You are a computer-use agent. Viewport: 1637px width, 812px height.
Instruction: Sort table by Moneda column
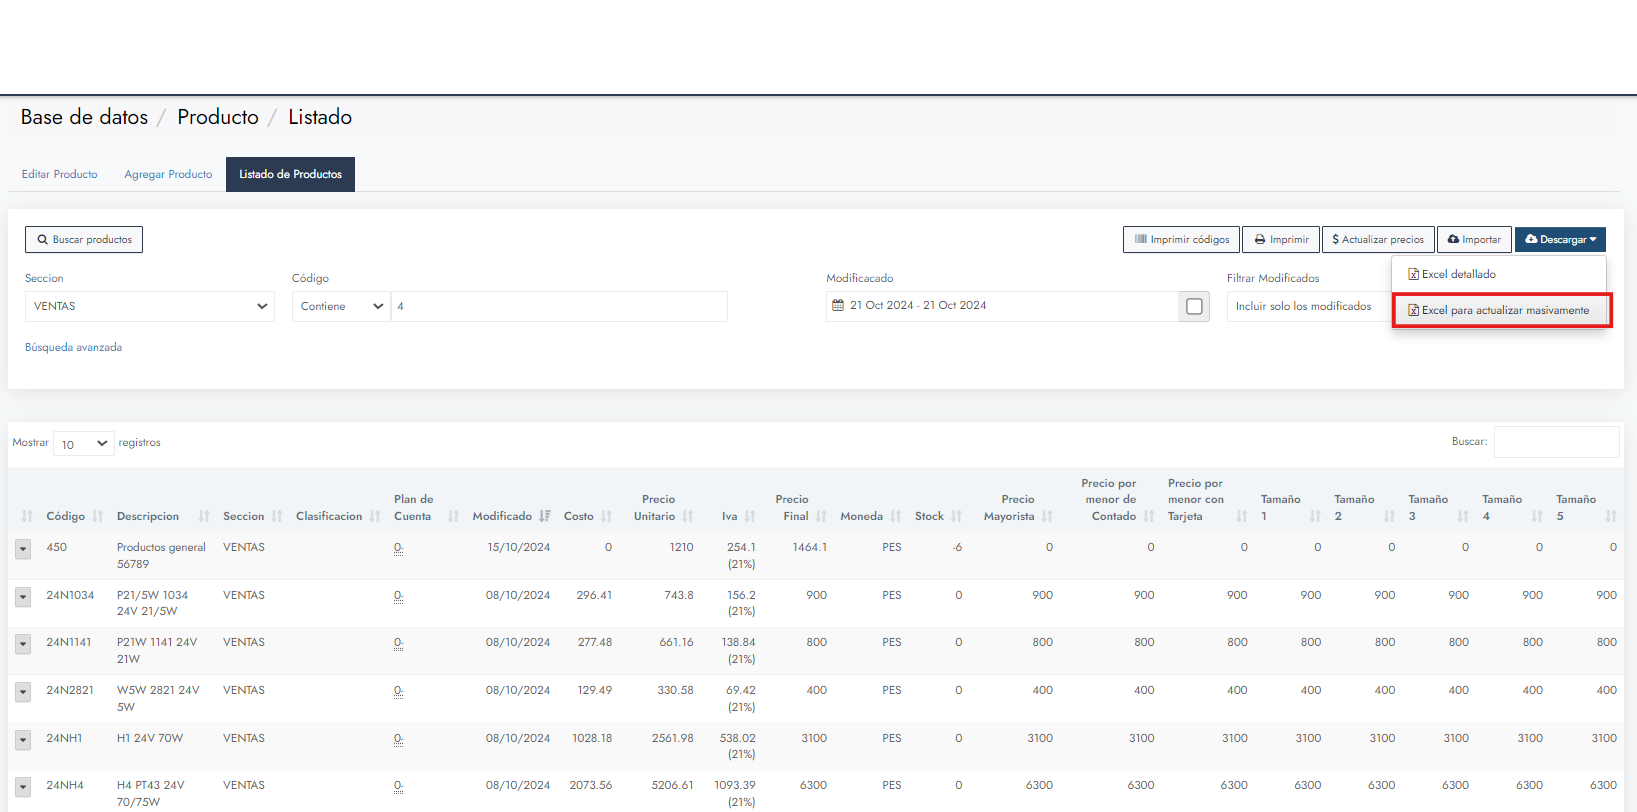coord(870,516)
